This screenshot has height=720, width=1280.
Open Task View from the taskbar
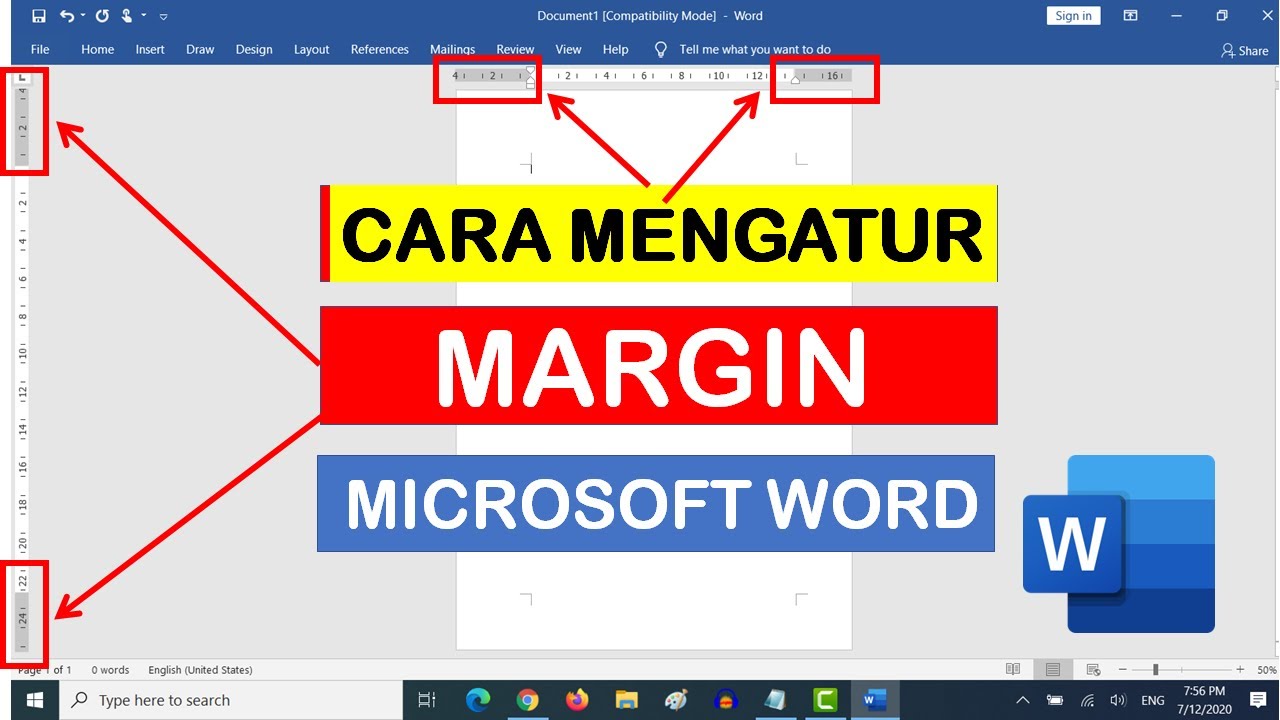pyautogui.click(x=427, y=700)
